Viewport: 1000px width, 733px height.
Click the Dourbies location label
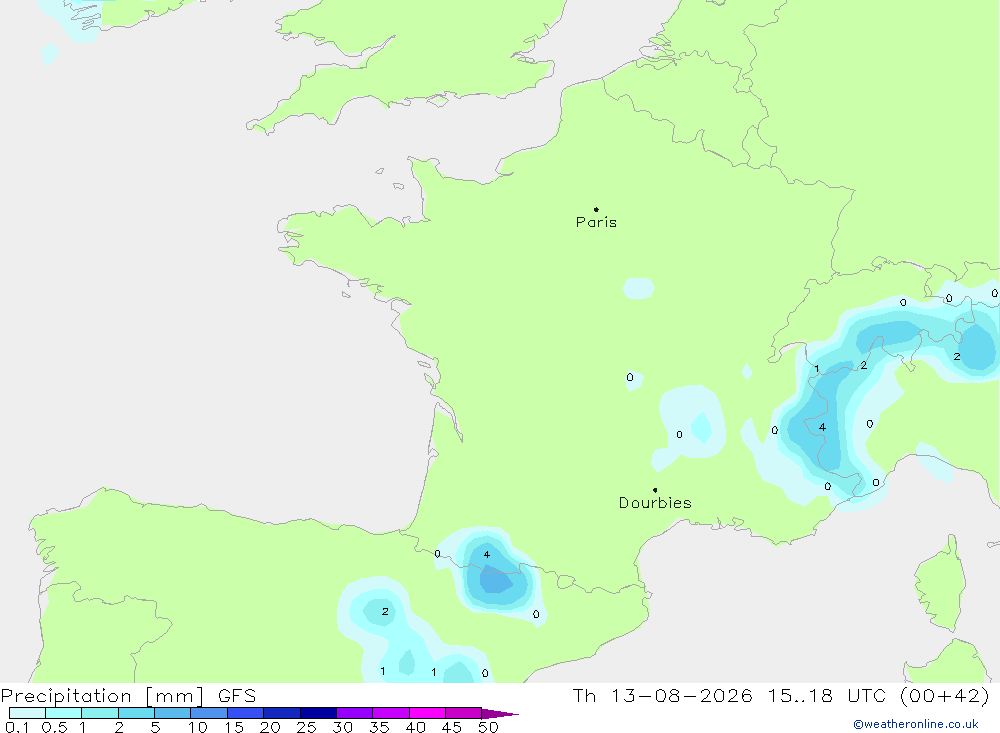tap(655, 503)
